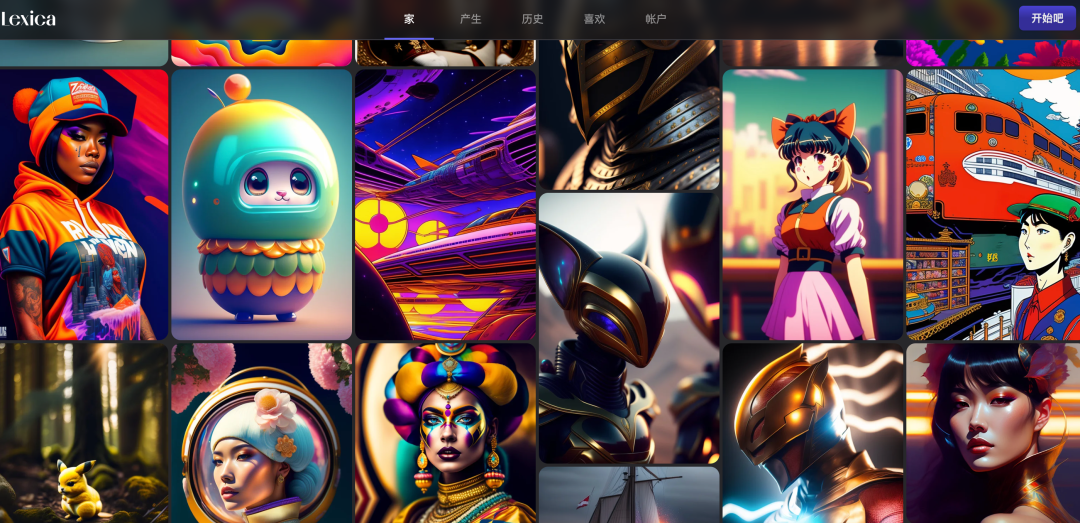Open the woman in orange hoodie image
1080x523 pixels.
pyautogui.click(x=84, y=204)
